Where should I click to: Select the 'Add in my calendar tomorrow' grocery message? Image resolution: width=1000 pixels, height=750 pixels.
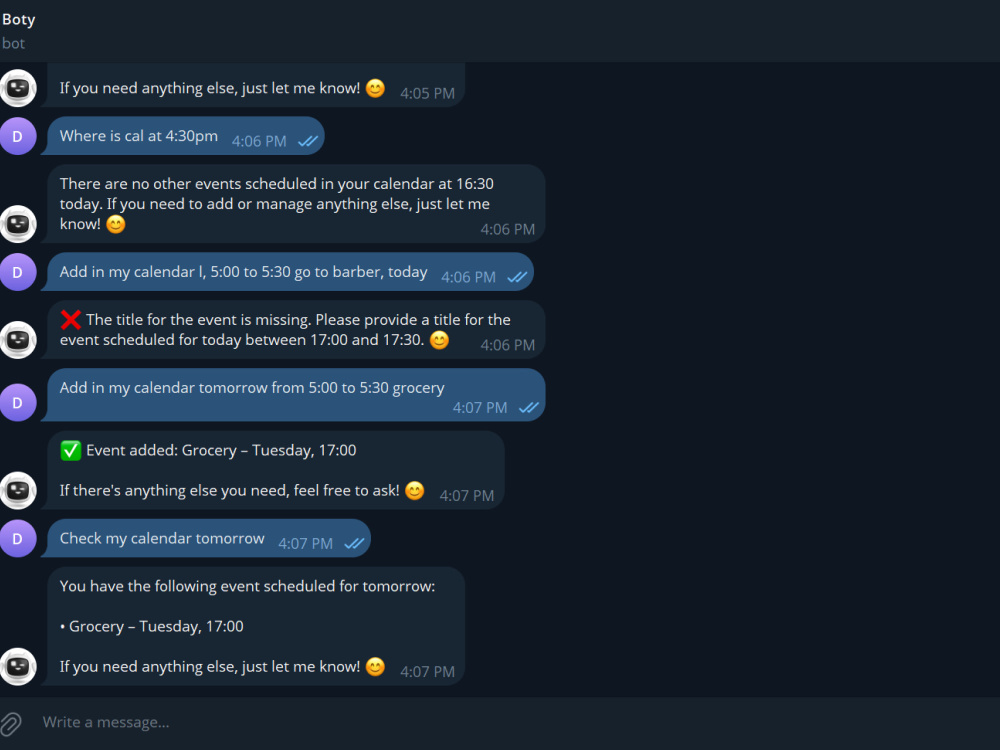(x=295, y=395)
